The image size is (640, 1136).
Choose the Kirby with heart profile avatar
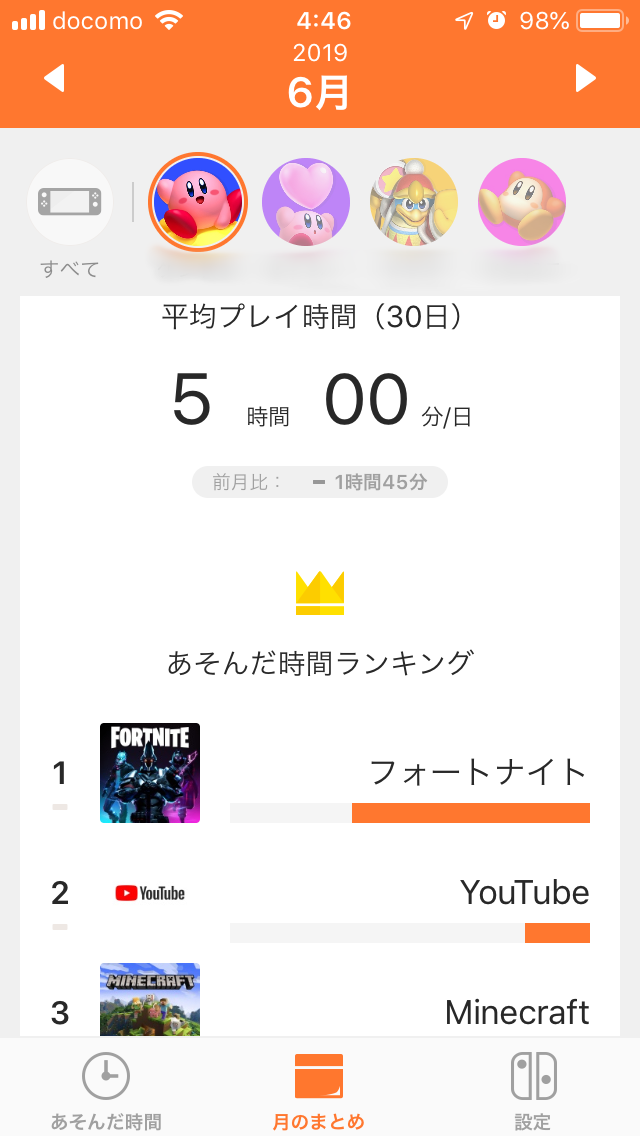pos(306,202)
